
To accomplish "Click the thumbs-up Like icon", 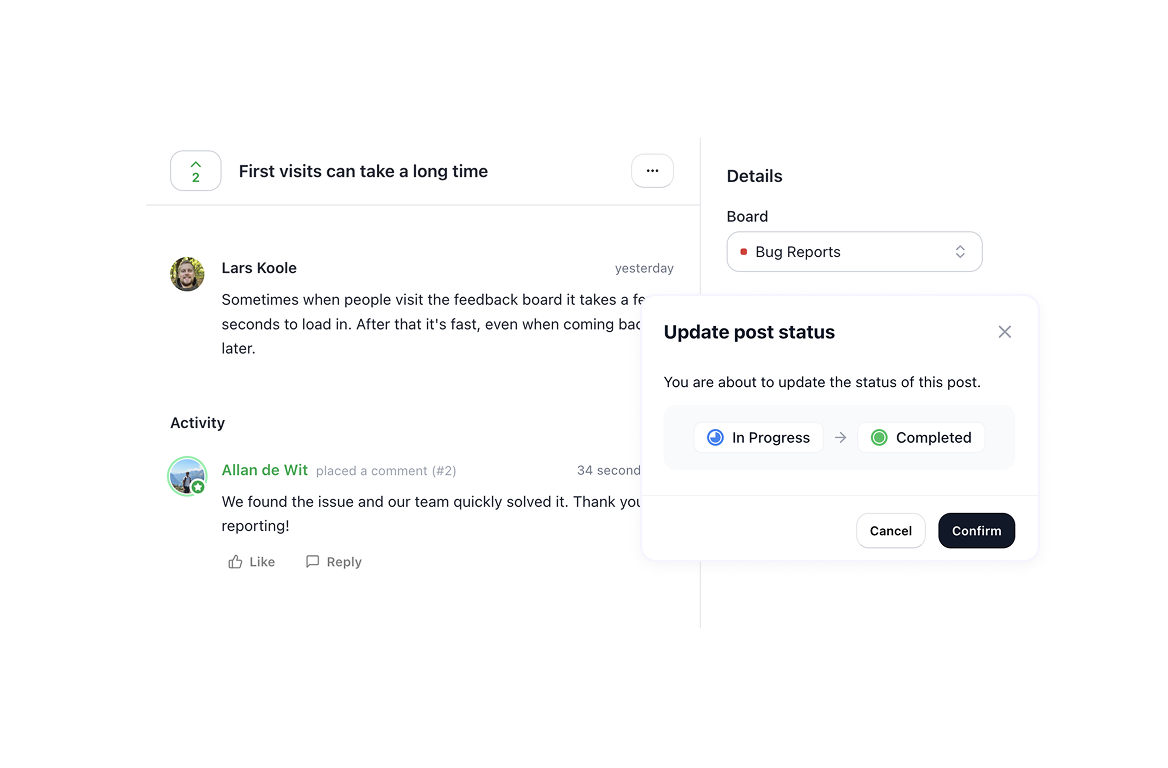I will pos(235,562).
